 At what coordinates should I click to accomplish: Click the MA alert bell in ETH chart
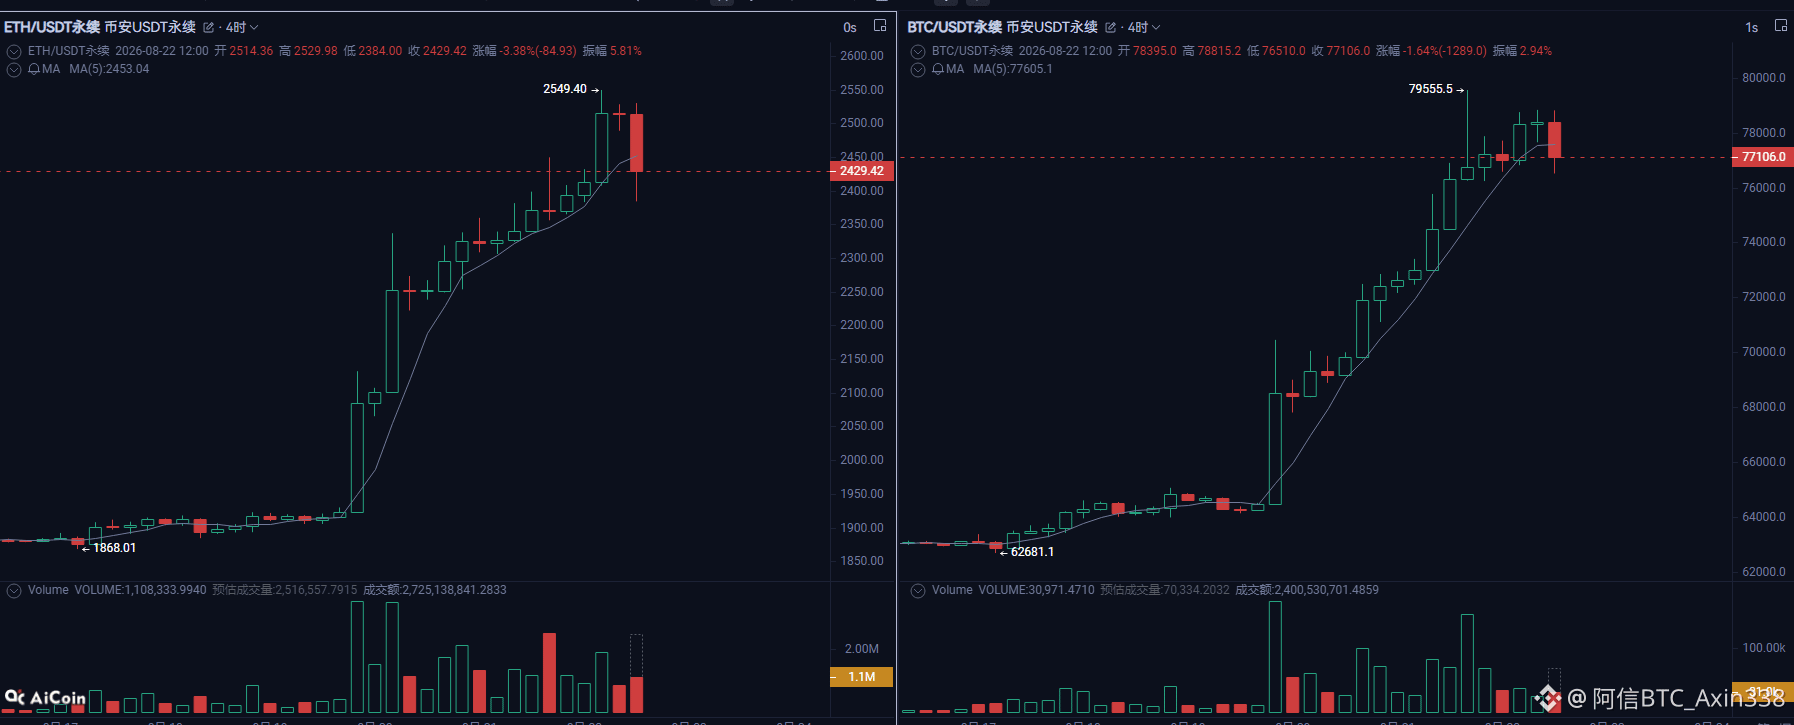click(34, 69)
